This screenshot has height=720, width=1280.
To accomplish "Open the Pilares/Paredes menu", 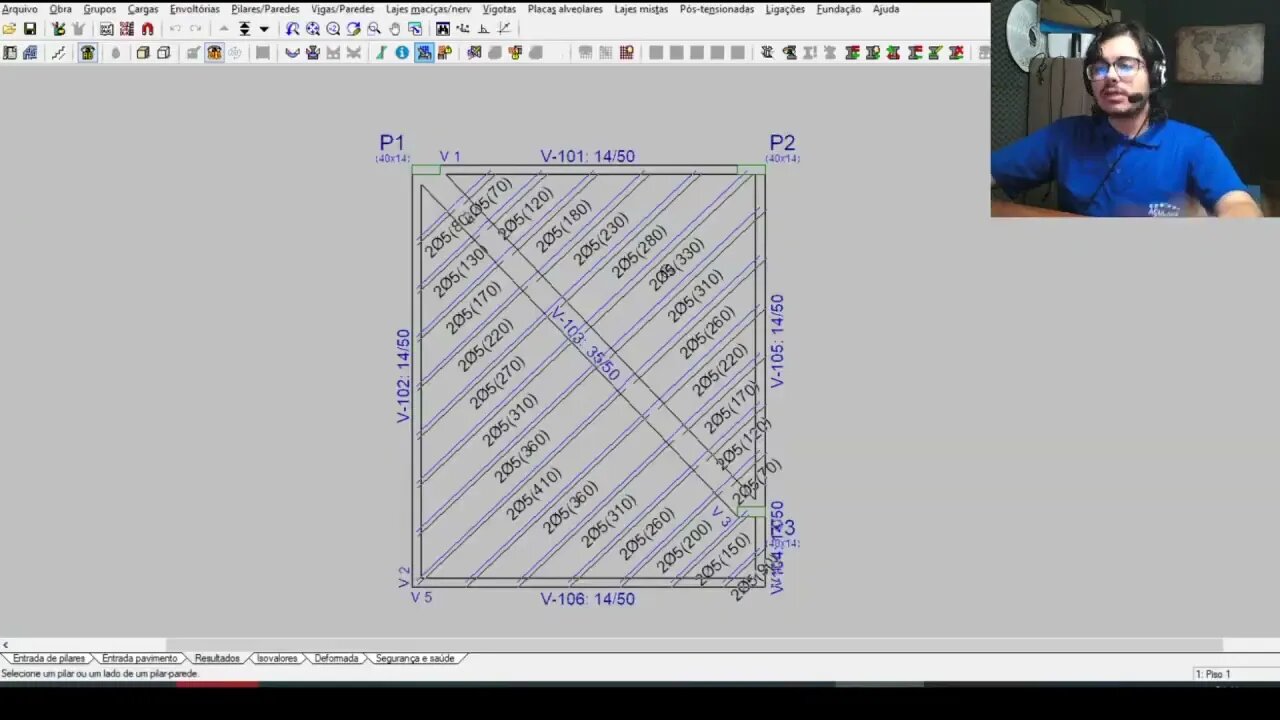I will 265,9.
